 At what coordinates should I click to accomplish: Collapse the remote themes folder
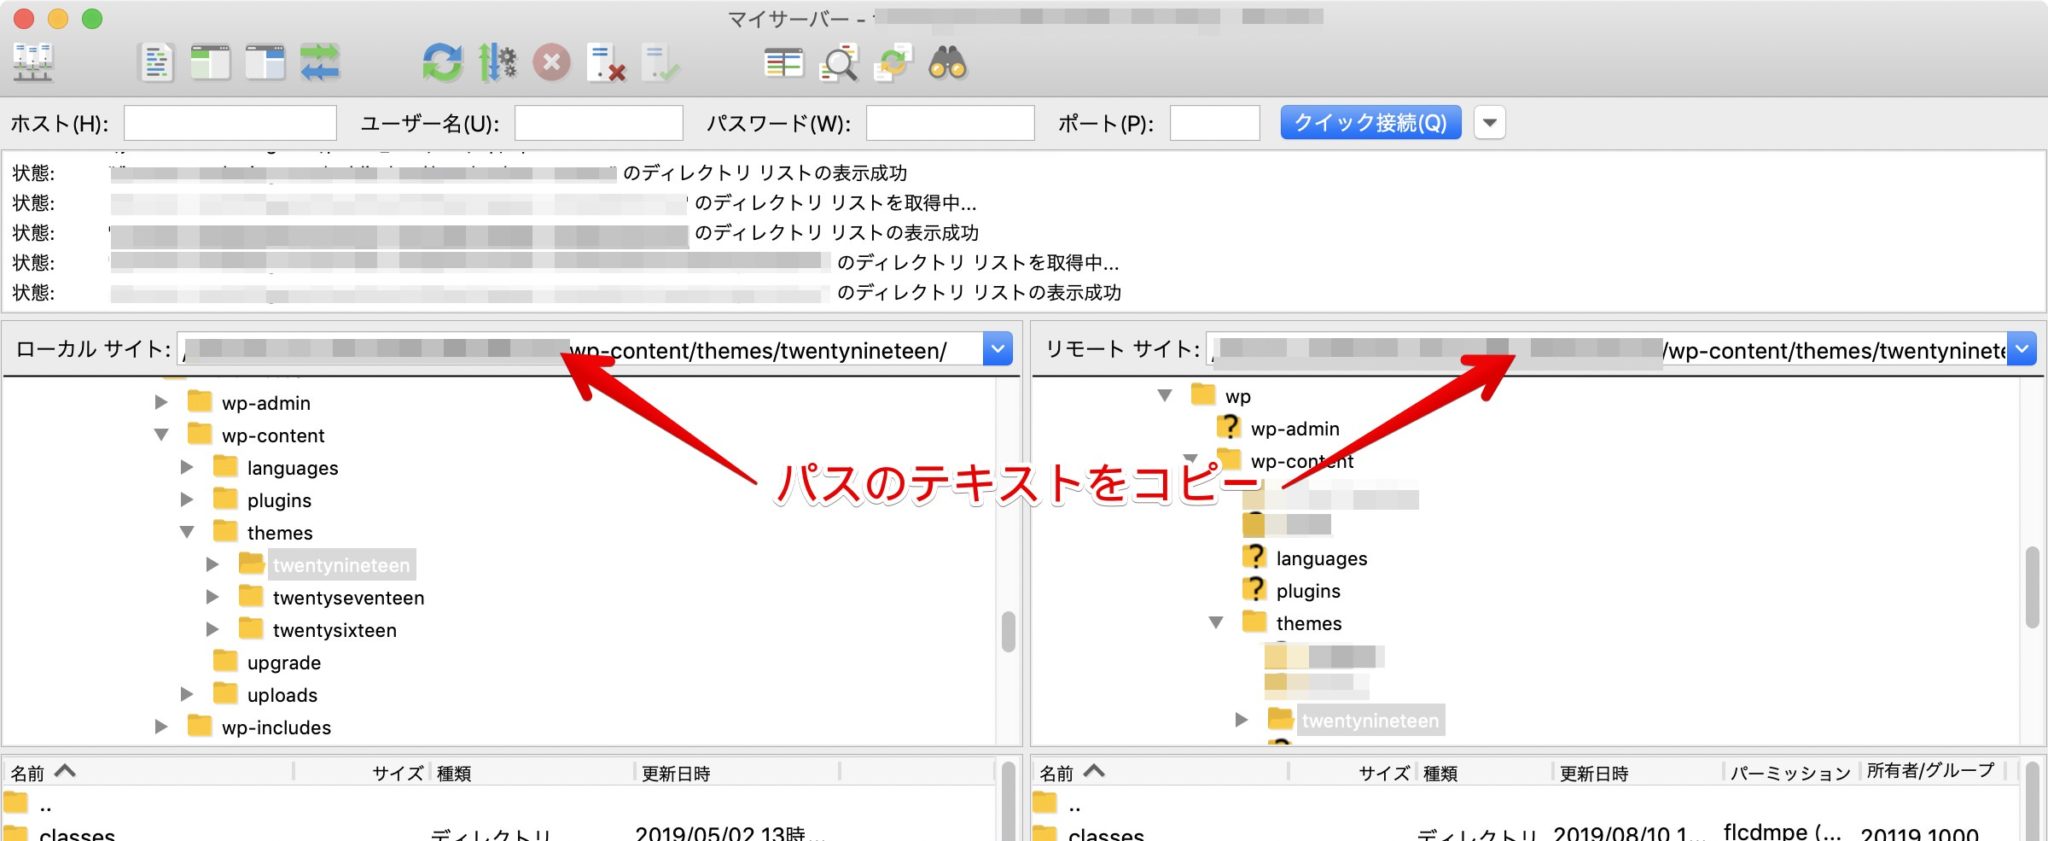(1216, 622)
